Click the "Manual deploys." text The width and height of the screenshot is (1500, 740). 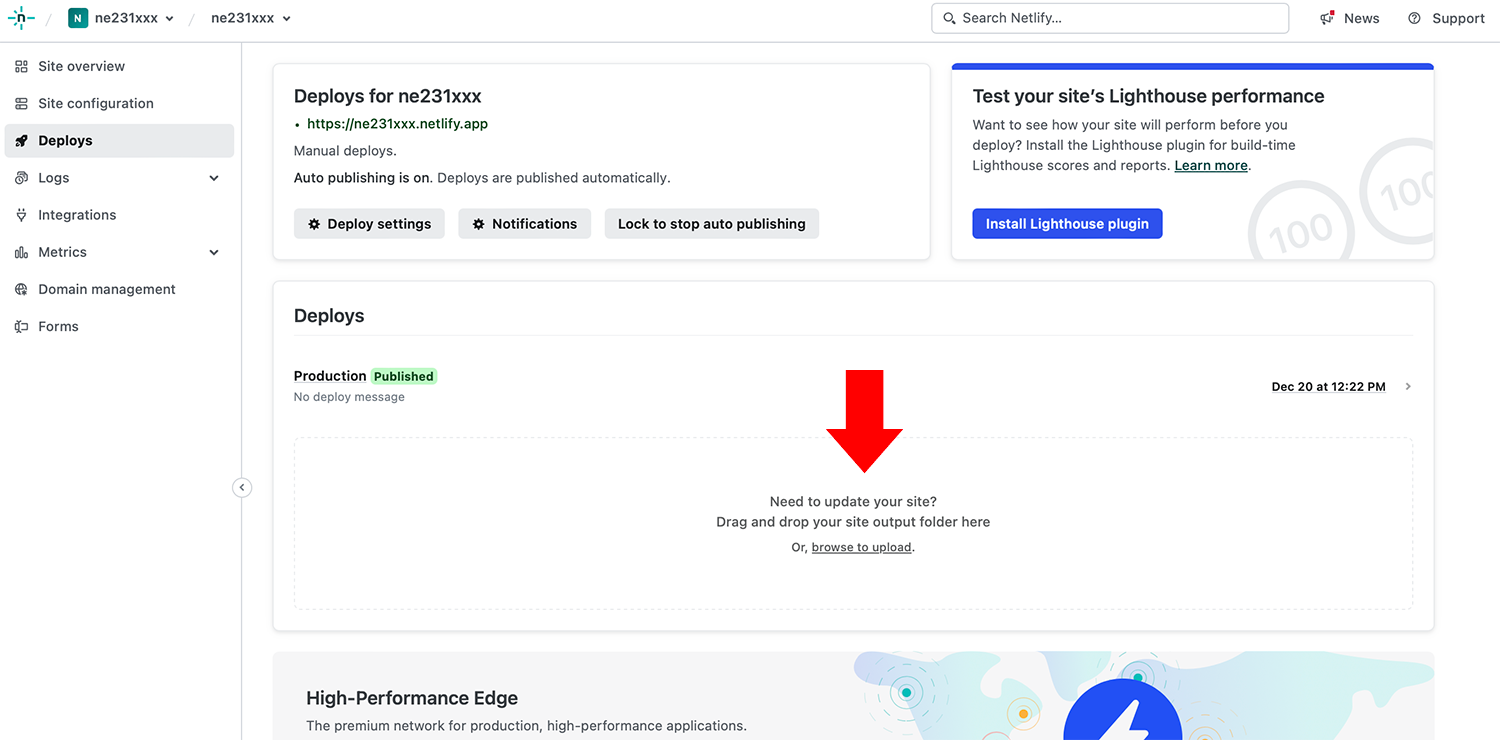345,151
